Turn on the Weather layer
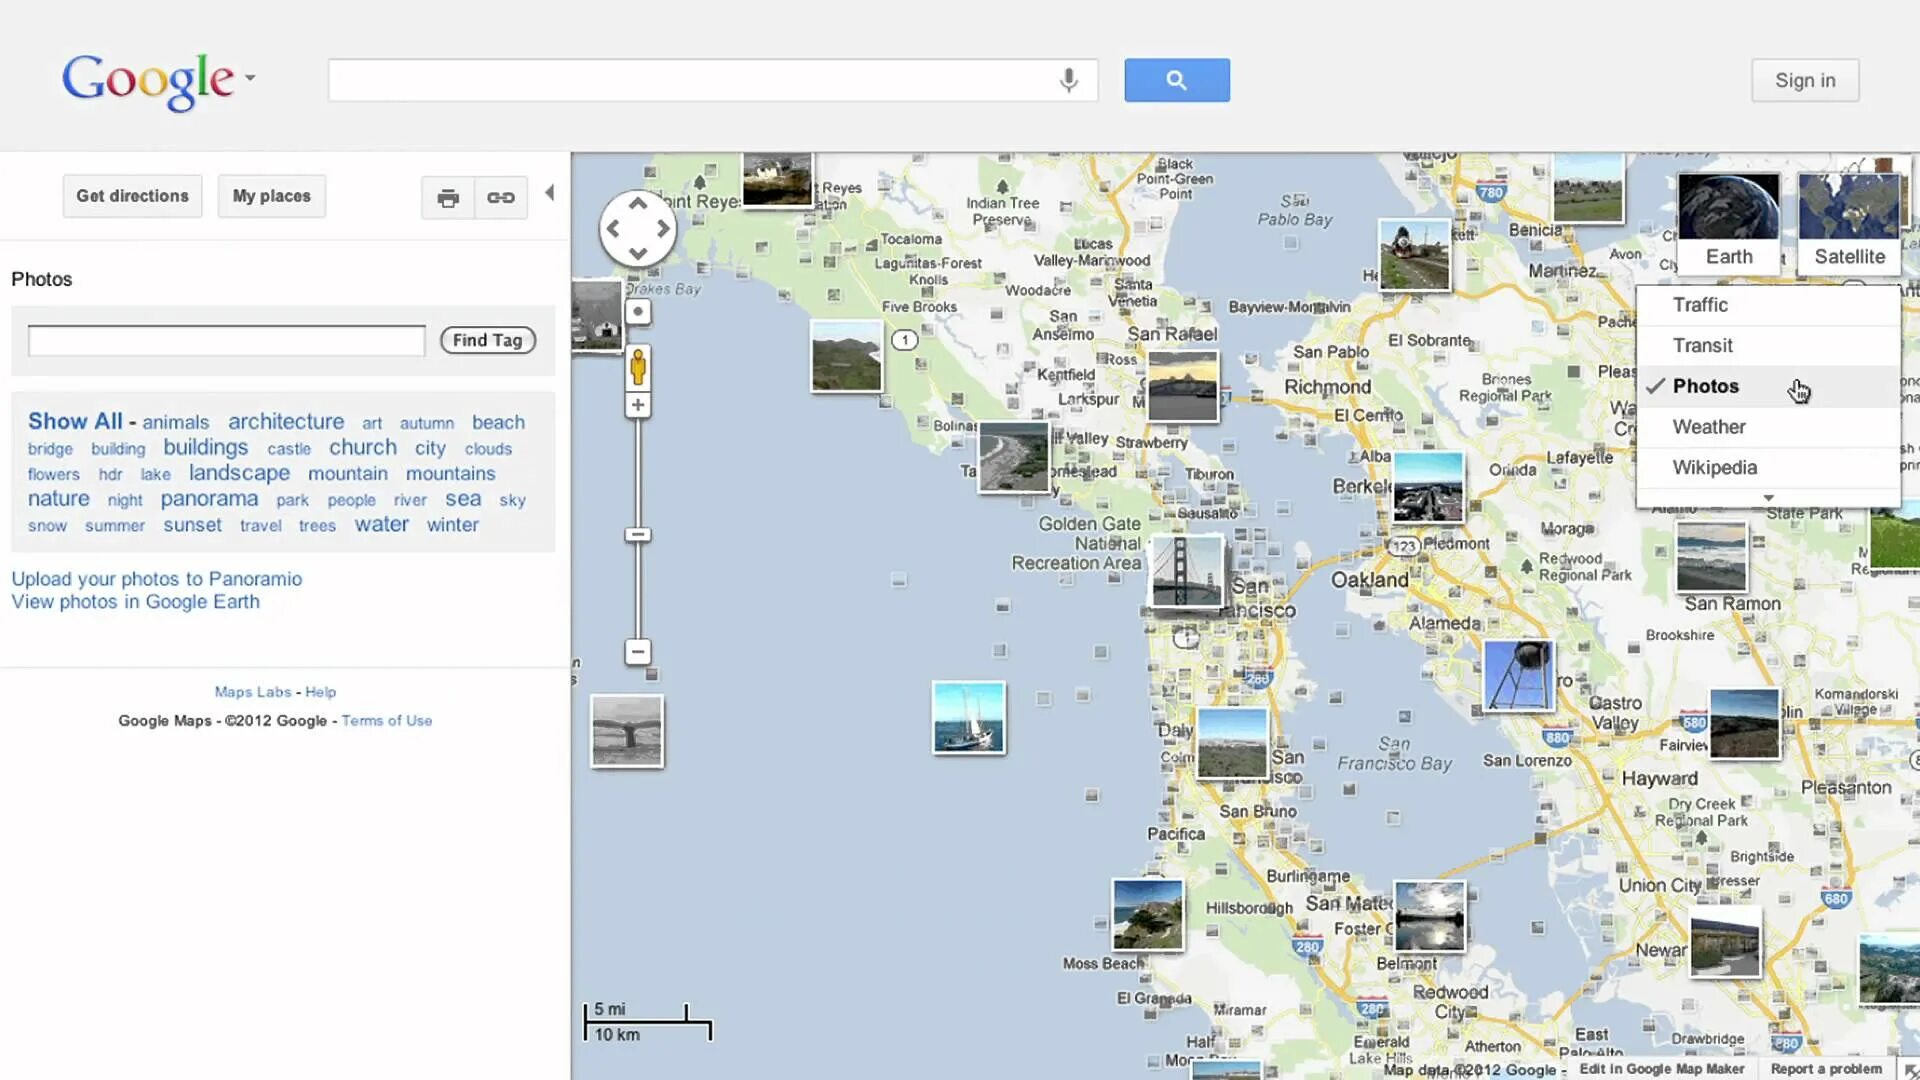This screenshot has width=1920, height=1080. 1709,427
